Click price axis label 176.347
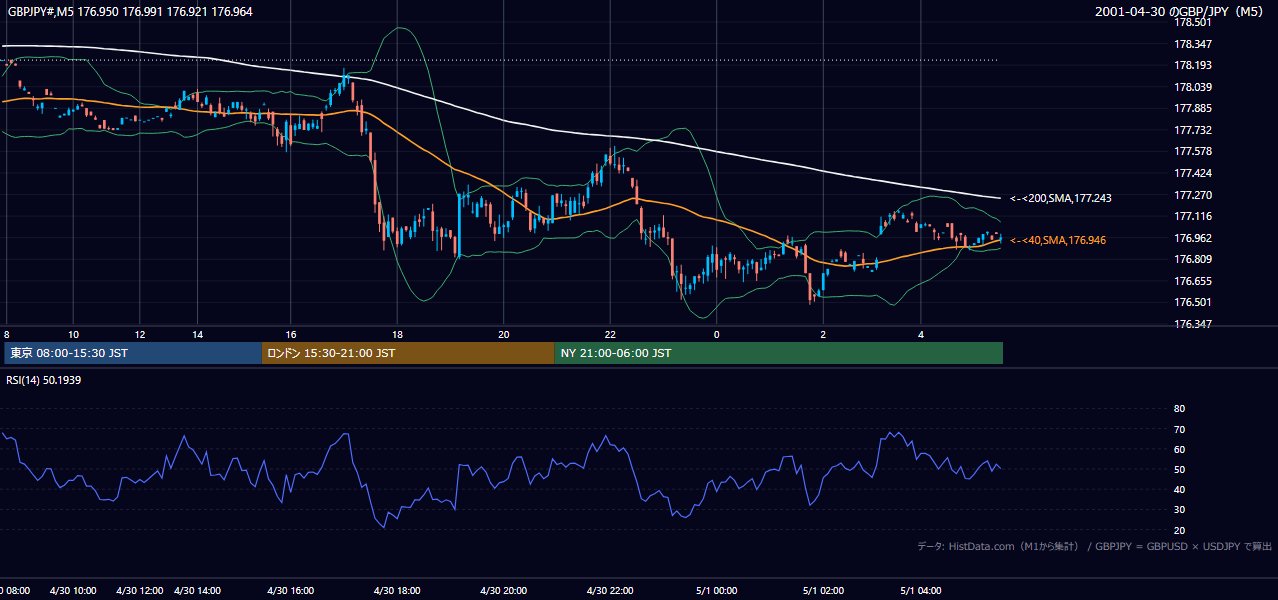The width and height of the screenshot is (1278, 600). (1192, 324)
